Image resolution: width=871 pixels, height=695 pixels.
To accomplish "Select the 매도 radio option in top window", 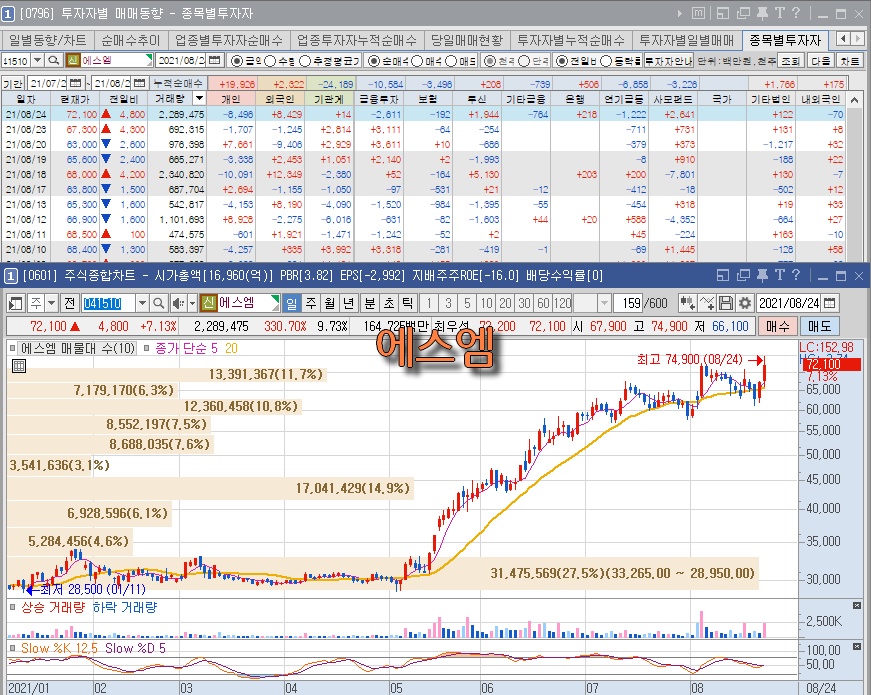I will pos(451,61).
